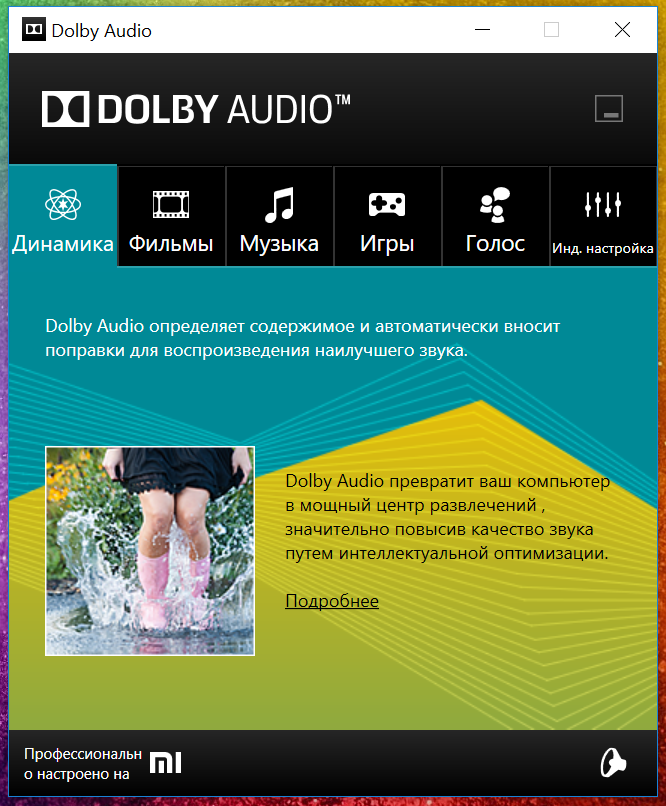Switch to the Фильмы tab label
The height and width of the screenshot is (806, 666).
pos(171,244)
